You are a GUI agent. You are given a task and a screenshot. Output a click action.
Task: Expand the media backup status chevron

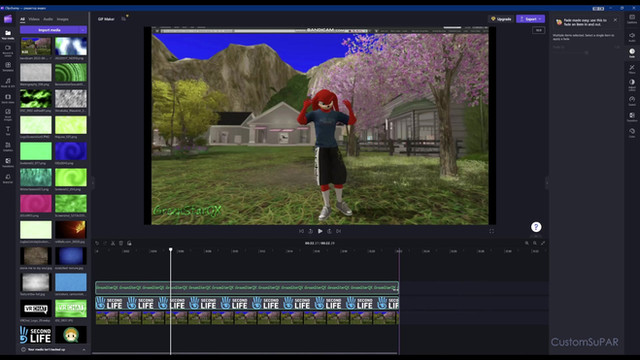click(x=84, y=350)
